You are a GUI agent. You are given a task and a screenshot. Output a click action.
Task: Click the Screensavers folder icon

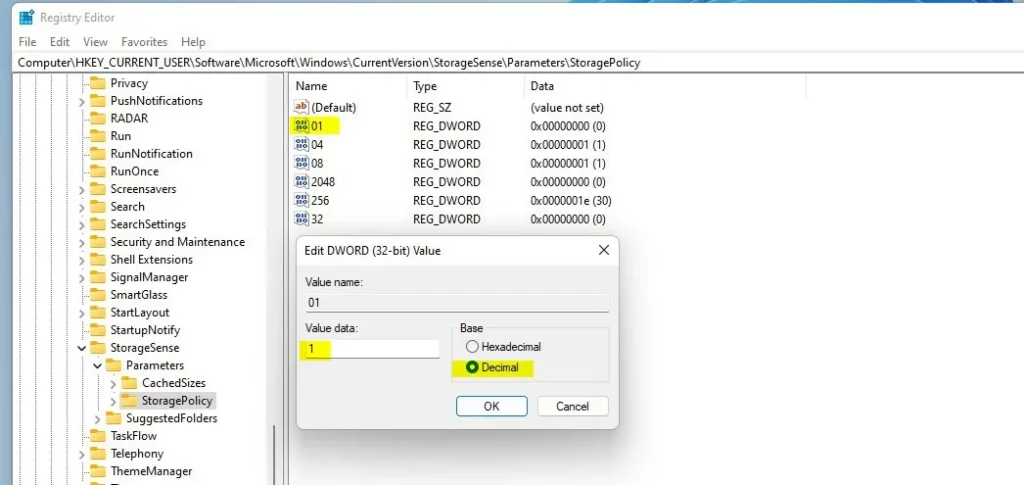tap(98, 189)
